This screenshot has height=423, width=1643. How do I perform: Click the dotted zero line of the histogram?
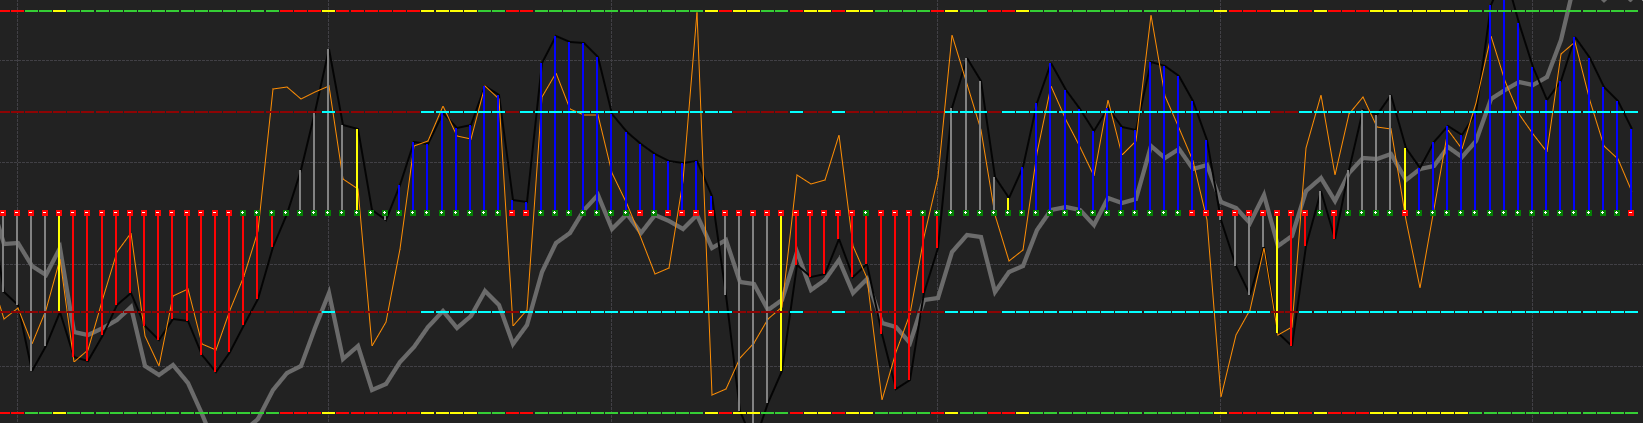click(821, 213)
